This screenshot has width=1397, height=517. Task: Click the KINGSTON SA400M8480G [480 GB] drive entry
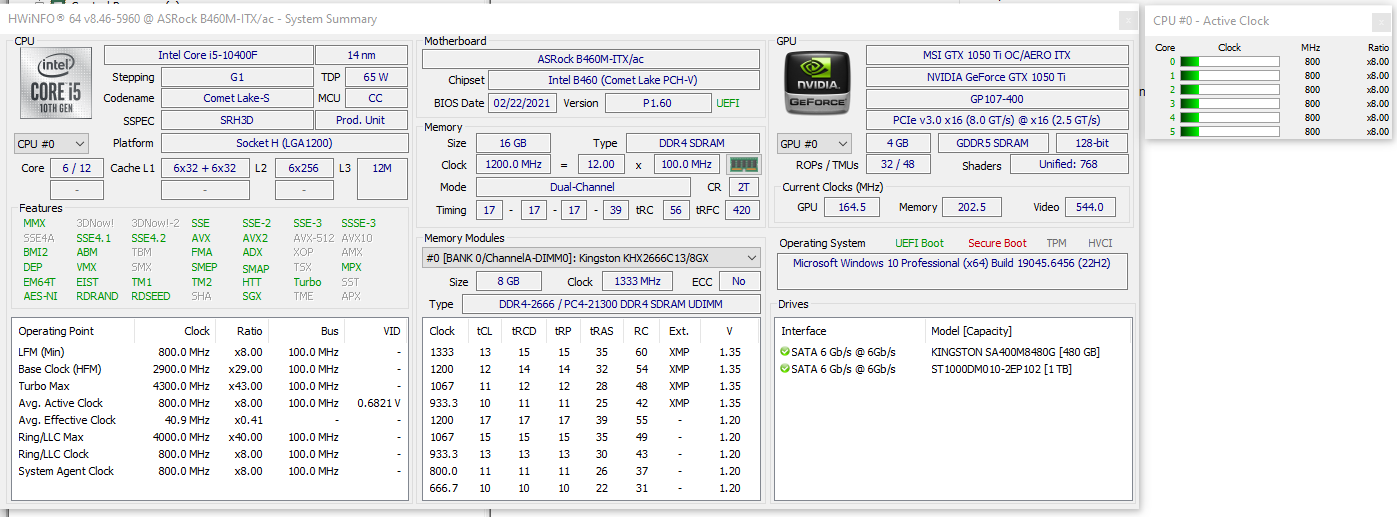pos(1015,352)
